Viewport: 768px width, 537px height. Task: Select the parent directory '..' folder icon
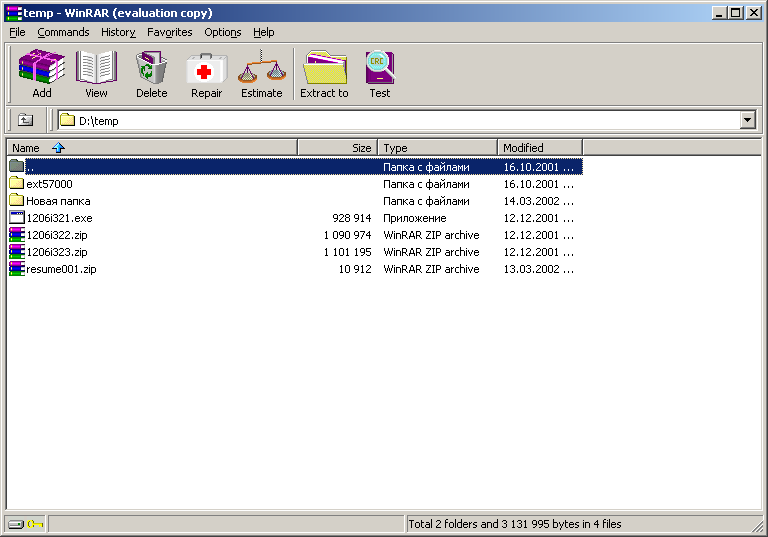[x=17, y=167]
